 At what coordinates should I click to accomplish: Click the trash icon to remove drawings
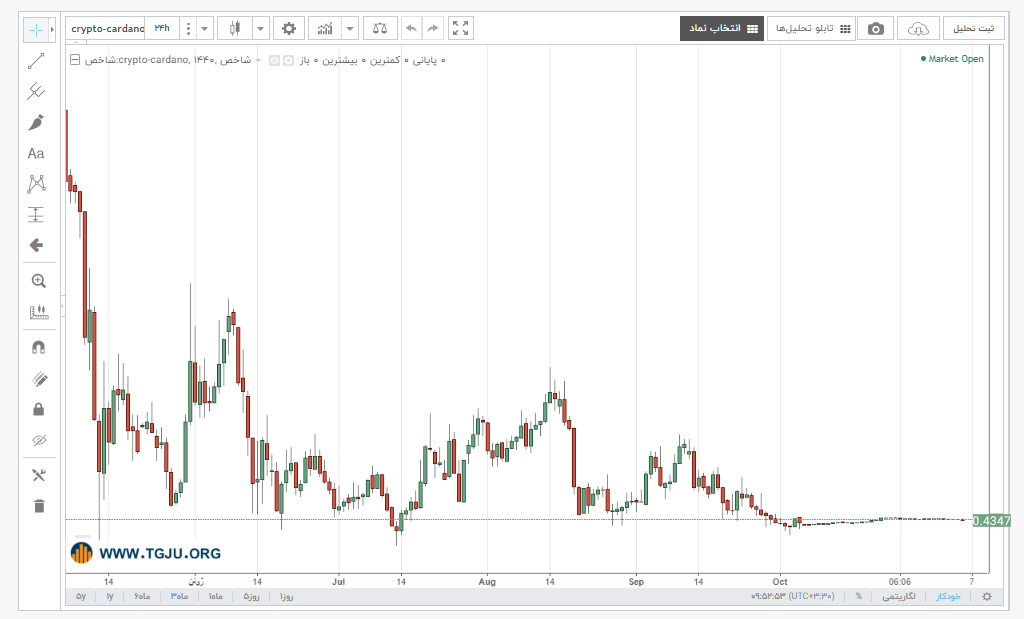tap(39, 506)
